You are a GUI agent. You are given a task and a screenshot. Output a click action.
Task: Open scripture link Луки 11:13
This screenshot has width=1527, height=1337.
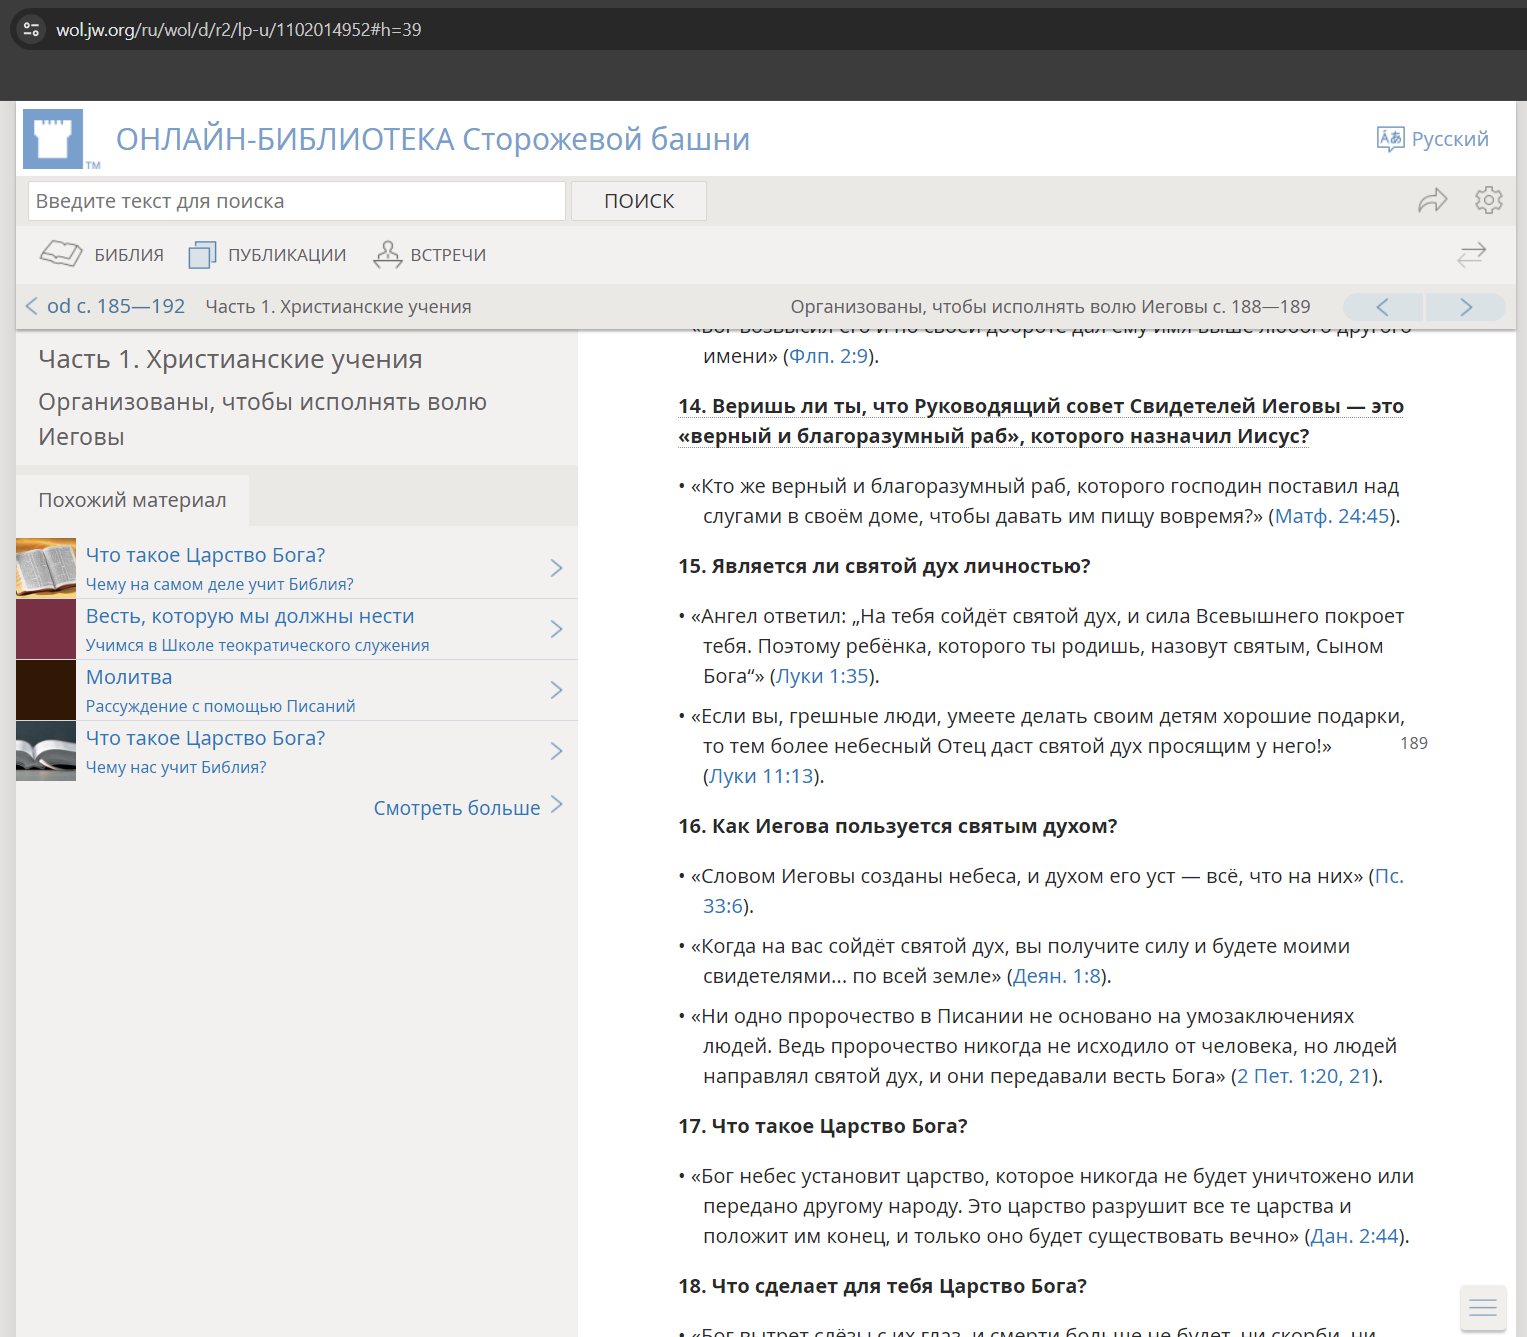761,776
